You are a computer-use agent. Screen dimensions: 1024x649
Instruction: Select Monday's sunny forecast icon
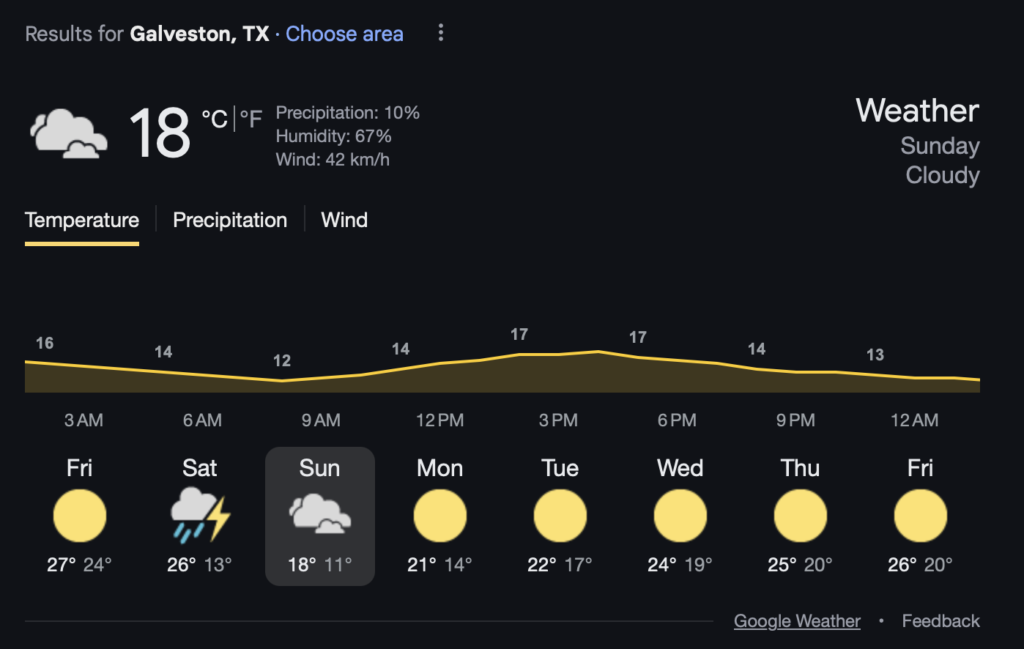coord(440,516)
